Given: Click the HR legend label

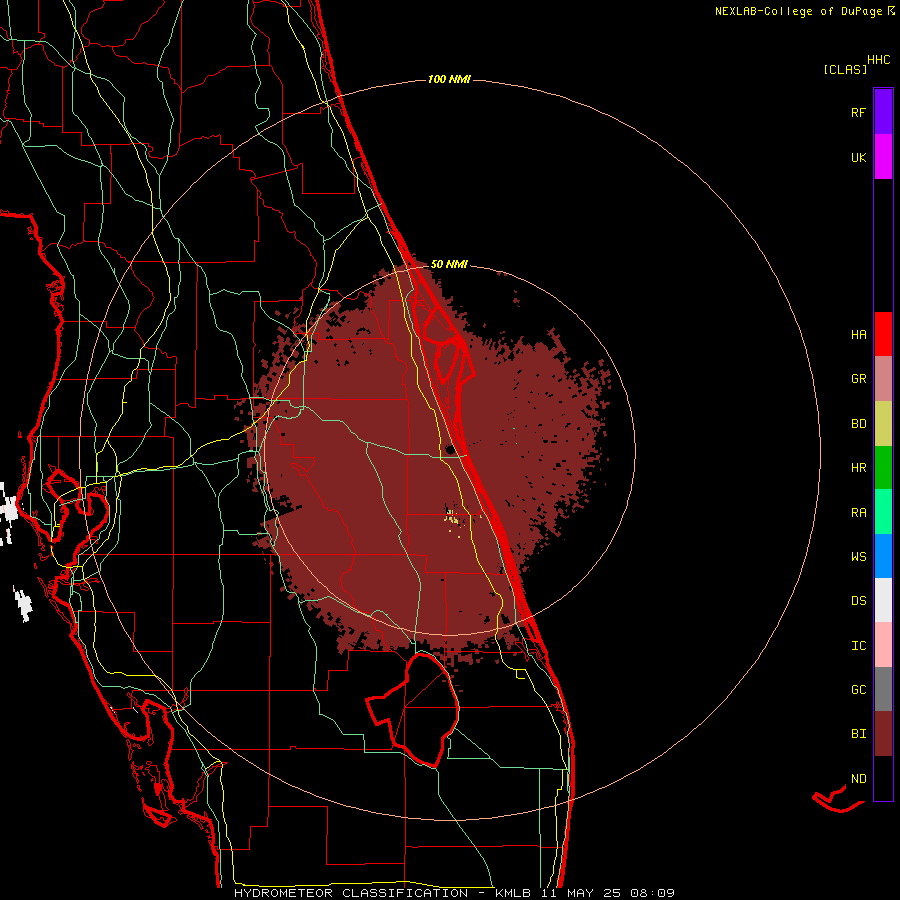Looking at the screenshot, I should tap(858, 468).
